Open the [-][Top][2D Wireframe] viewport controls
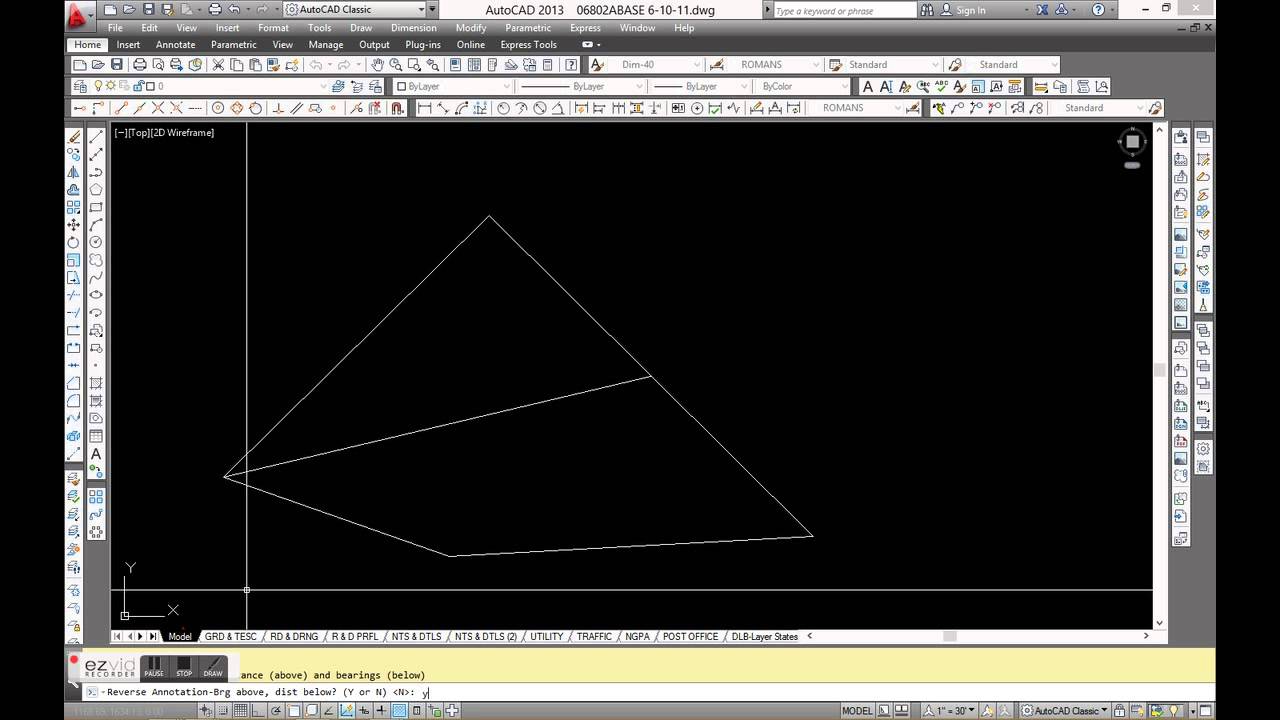Screen dimensions: 1280x720 164,132
